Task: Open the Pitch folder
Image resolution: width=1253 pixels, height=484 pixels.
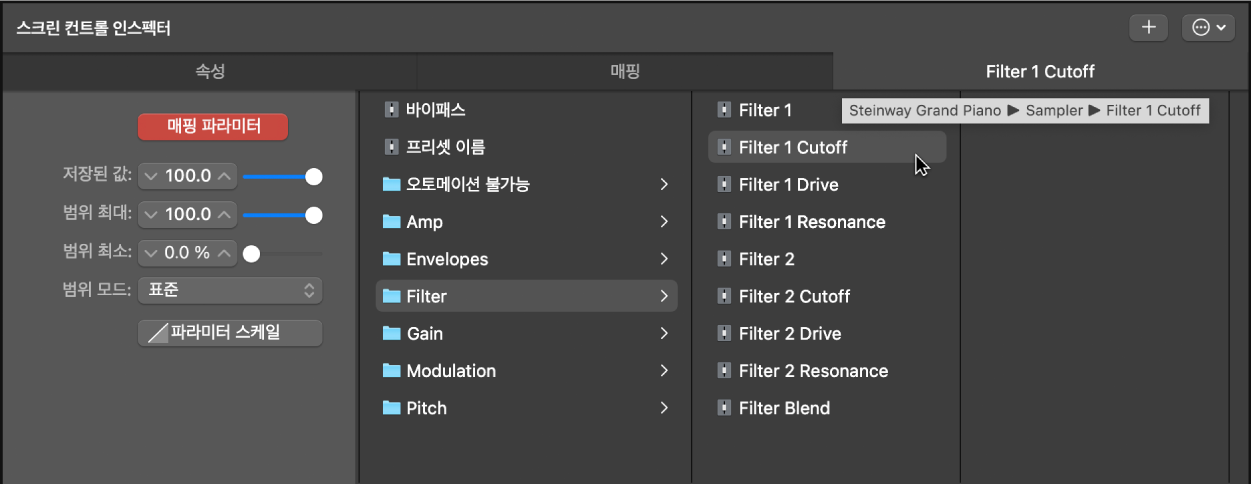Action: click(x=426, y=408)
